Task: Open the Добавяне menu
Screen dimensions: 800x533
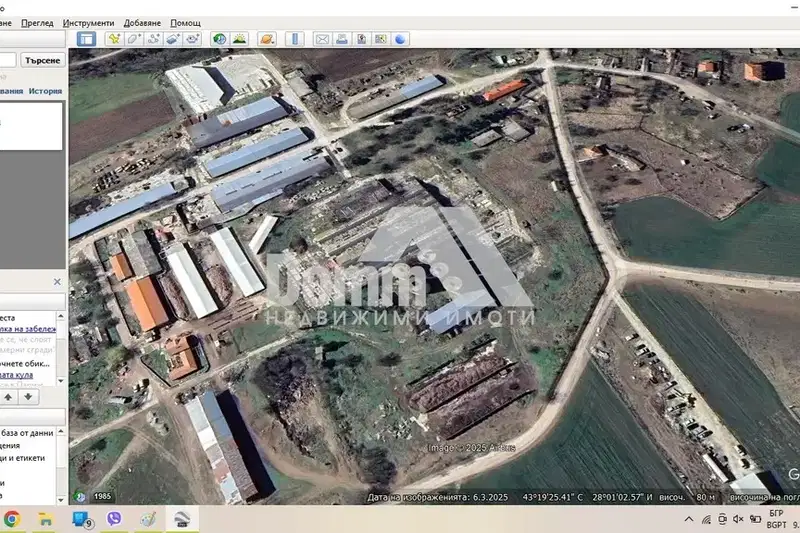Action: point(142,23)
